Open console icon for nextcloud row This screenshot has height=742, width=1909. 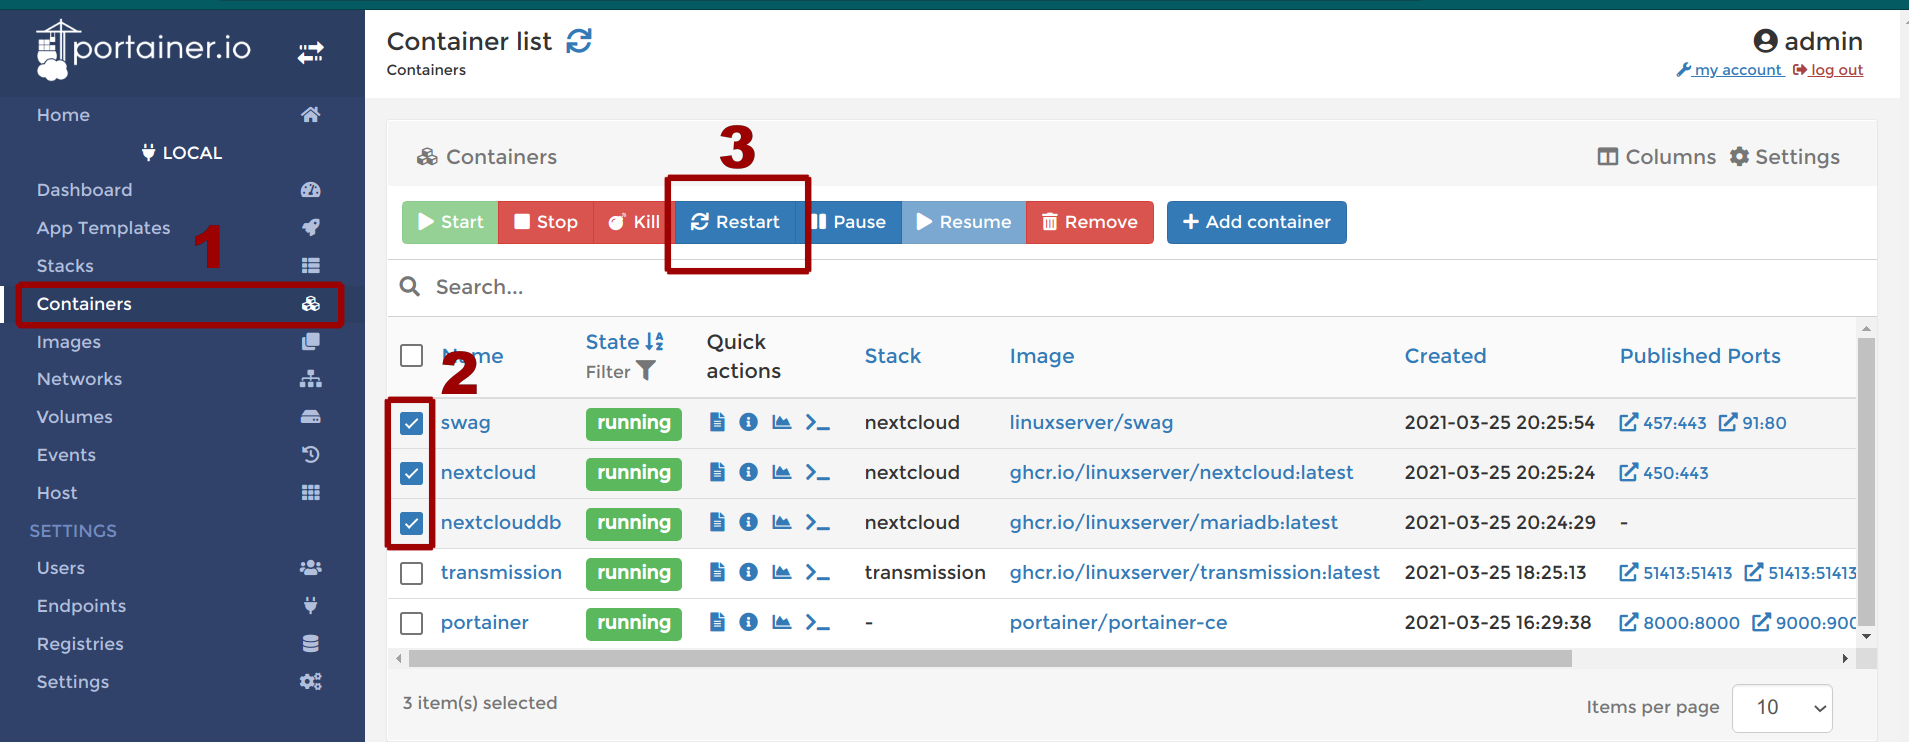(x=818, y=472)
